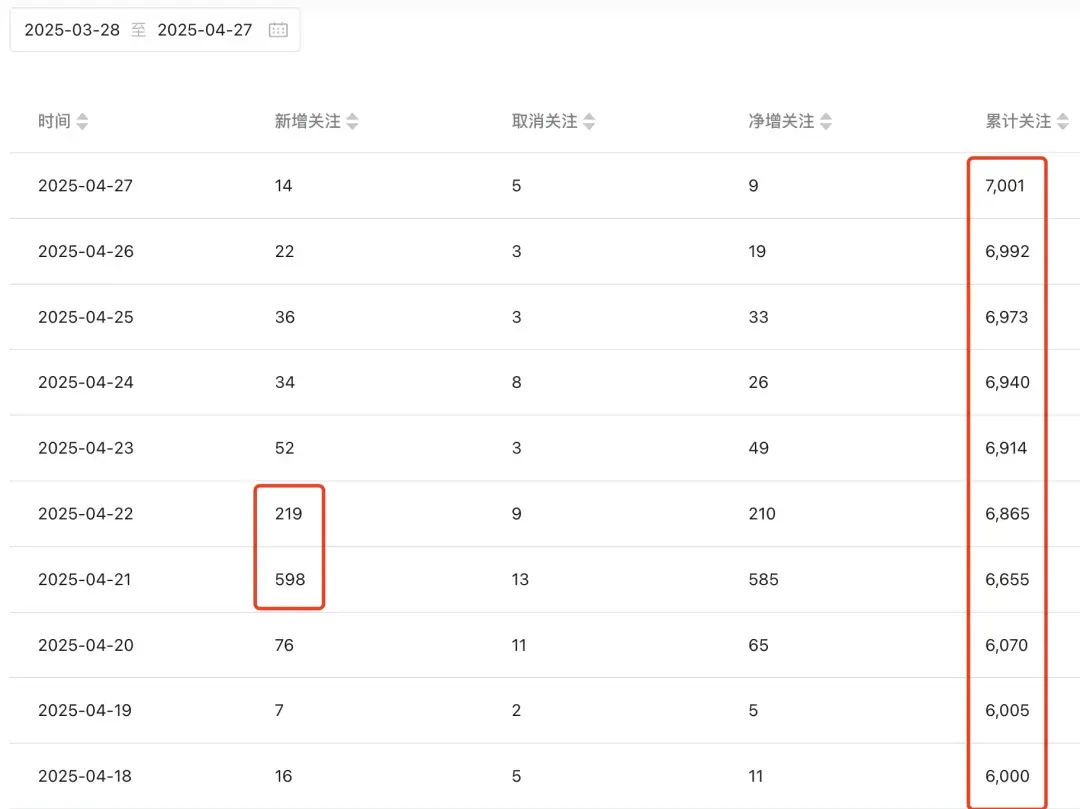The height and width of the screenshot is (809, 1080).
Task: Click end date 2025-04-27 field
Action: click(x=205, y=30)
